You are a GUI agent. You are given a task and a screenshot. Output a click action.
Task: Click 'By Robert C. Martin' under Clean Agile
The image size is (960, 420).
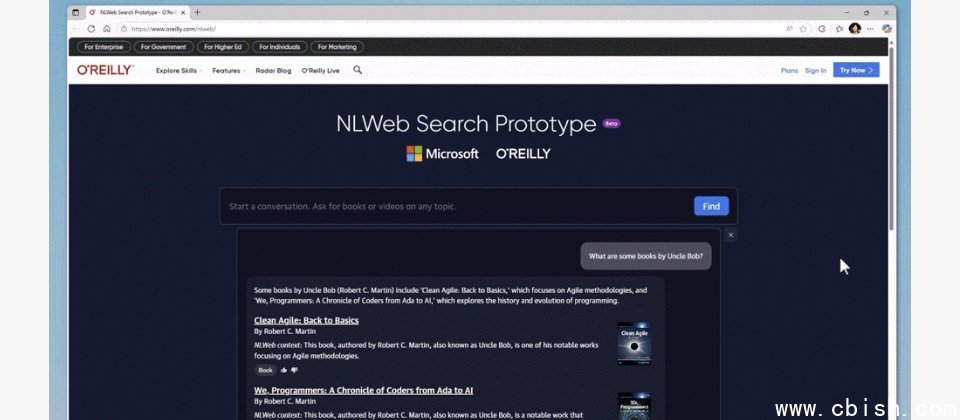coord(285,331)
